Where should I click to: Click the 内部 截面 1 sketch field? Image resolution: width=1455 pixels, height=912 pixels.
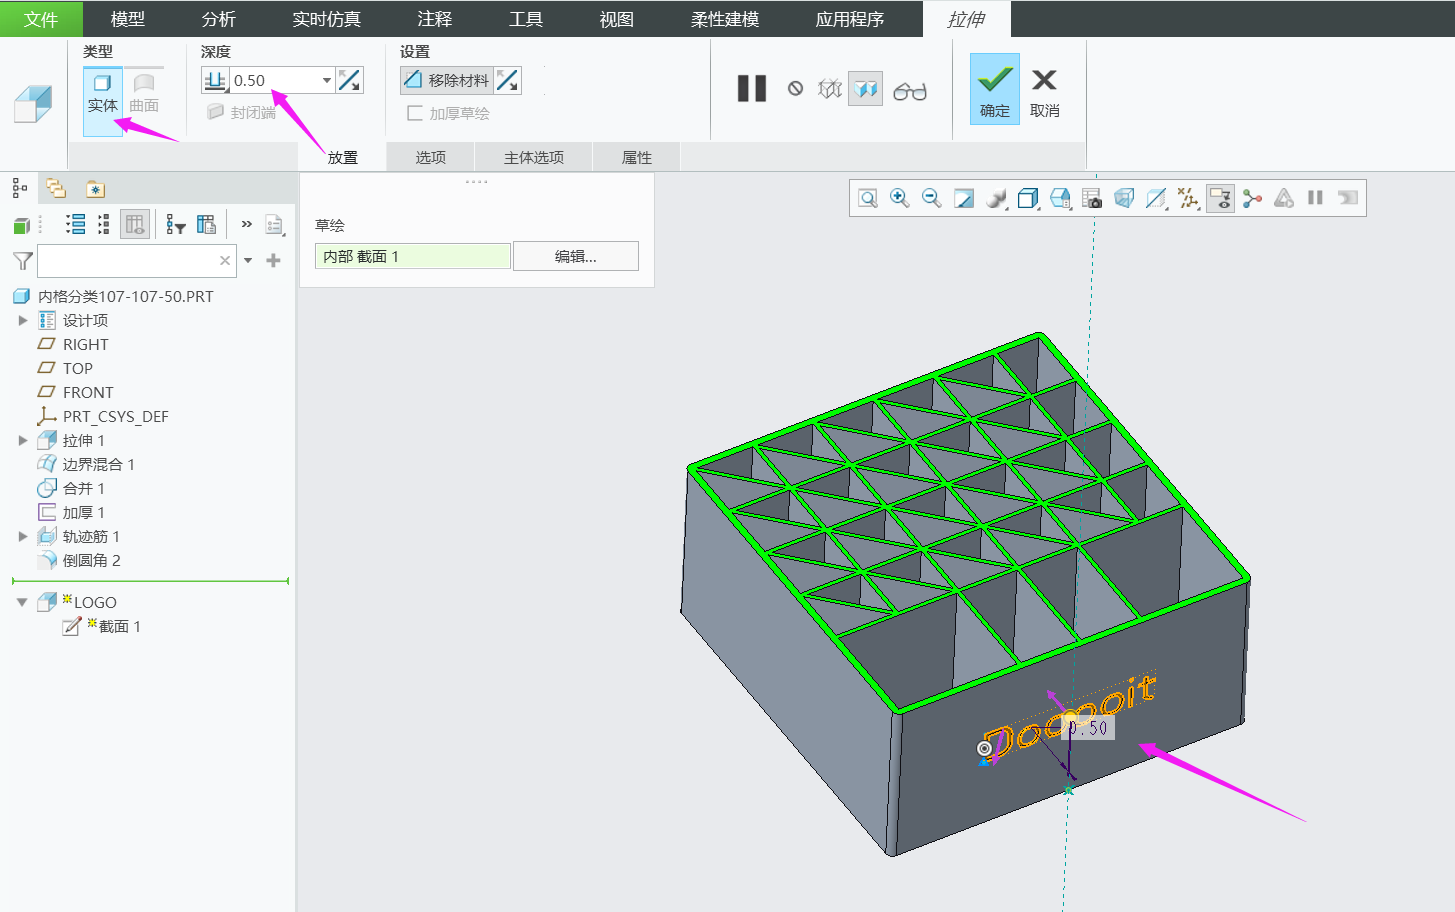click(x=412, y=256)
